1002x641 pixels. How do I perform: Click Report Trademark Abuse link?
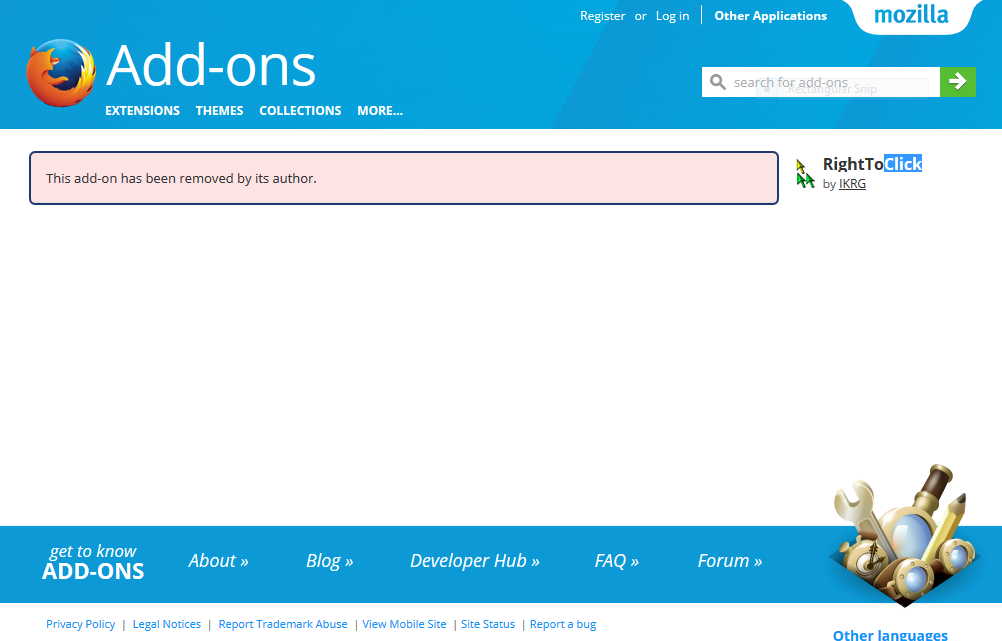pyautogui.click(x=283, y=624)
